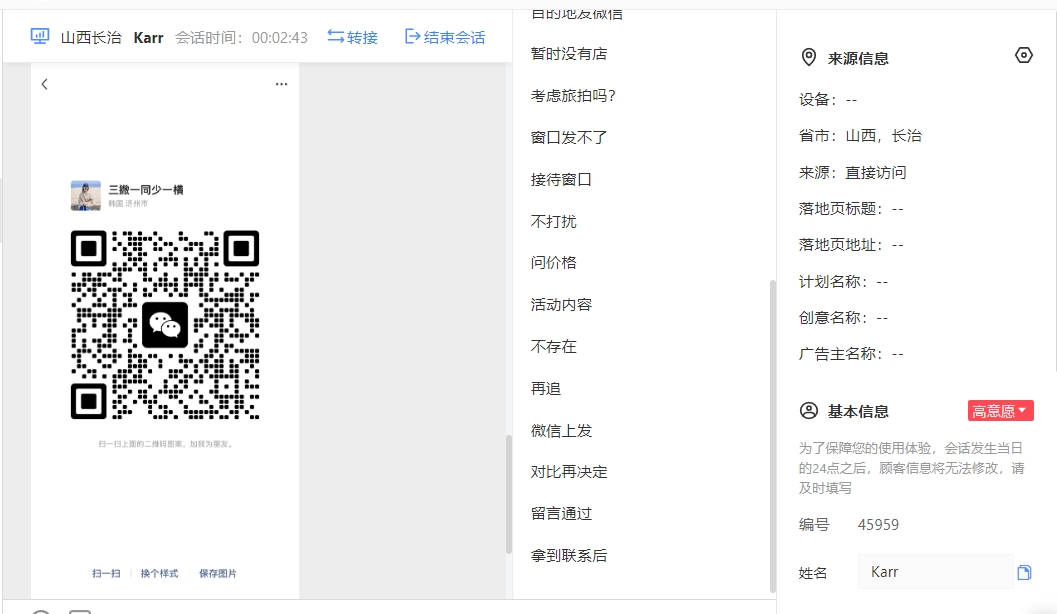Select quick reply 拿到联系后

click(x=569, y=555)
